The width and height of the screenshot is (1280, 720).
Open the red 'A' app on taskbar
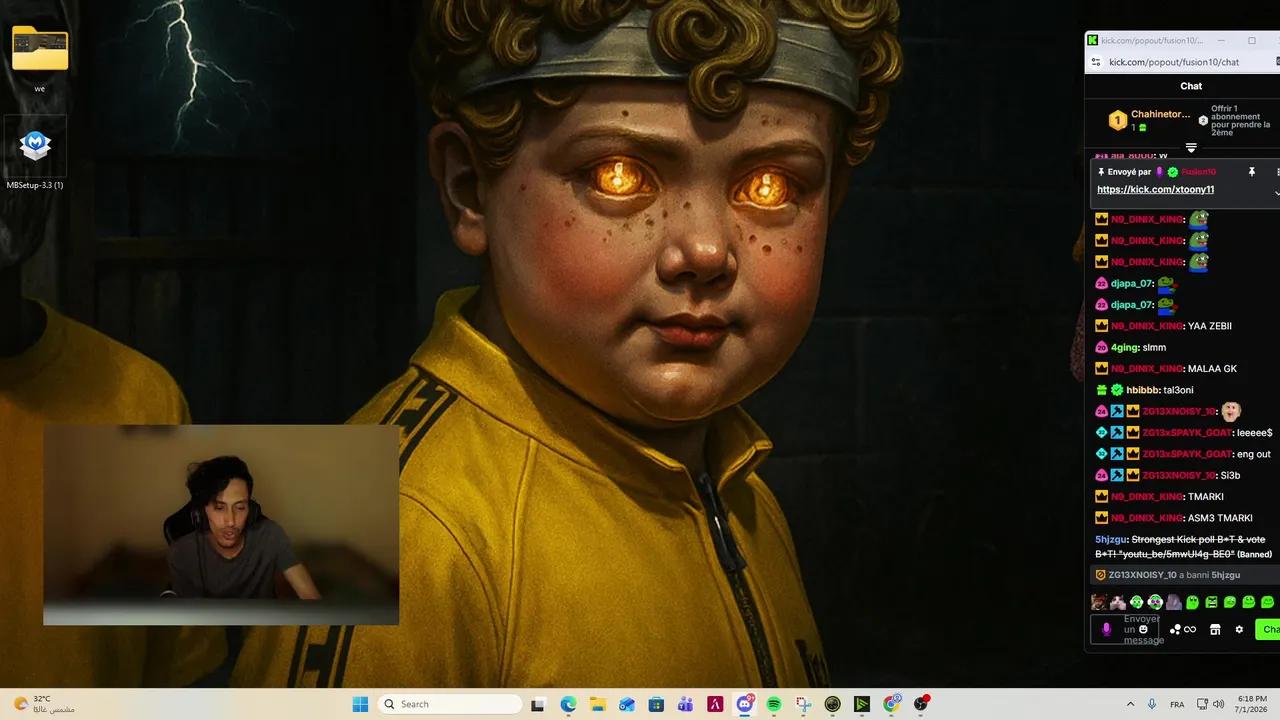[x=715, y=704]
